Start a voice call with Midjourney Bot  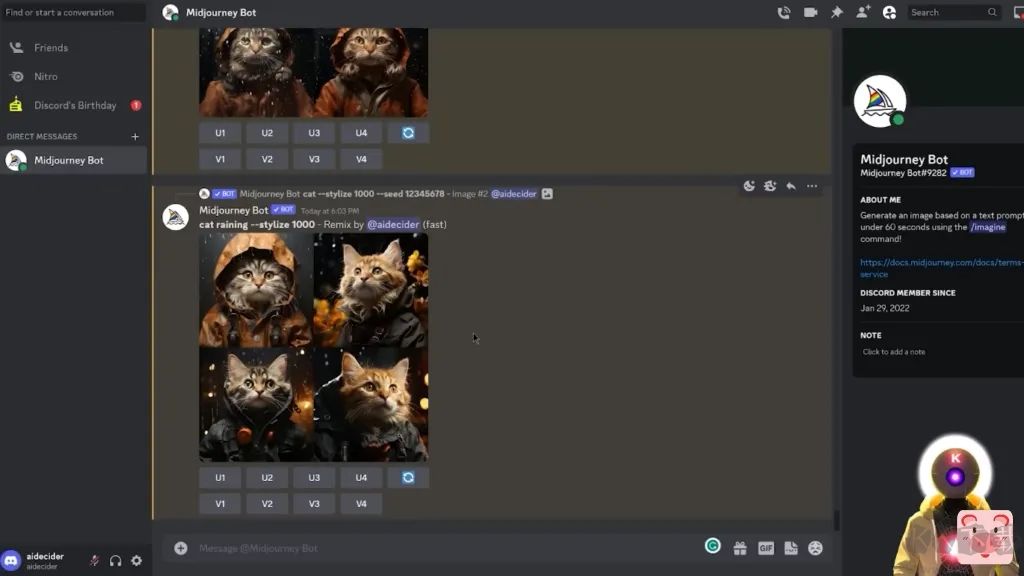(x=784, y=12)
